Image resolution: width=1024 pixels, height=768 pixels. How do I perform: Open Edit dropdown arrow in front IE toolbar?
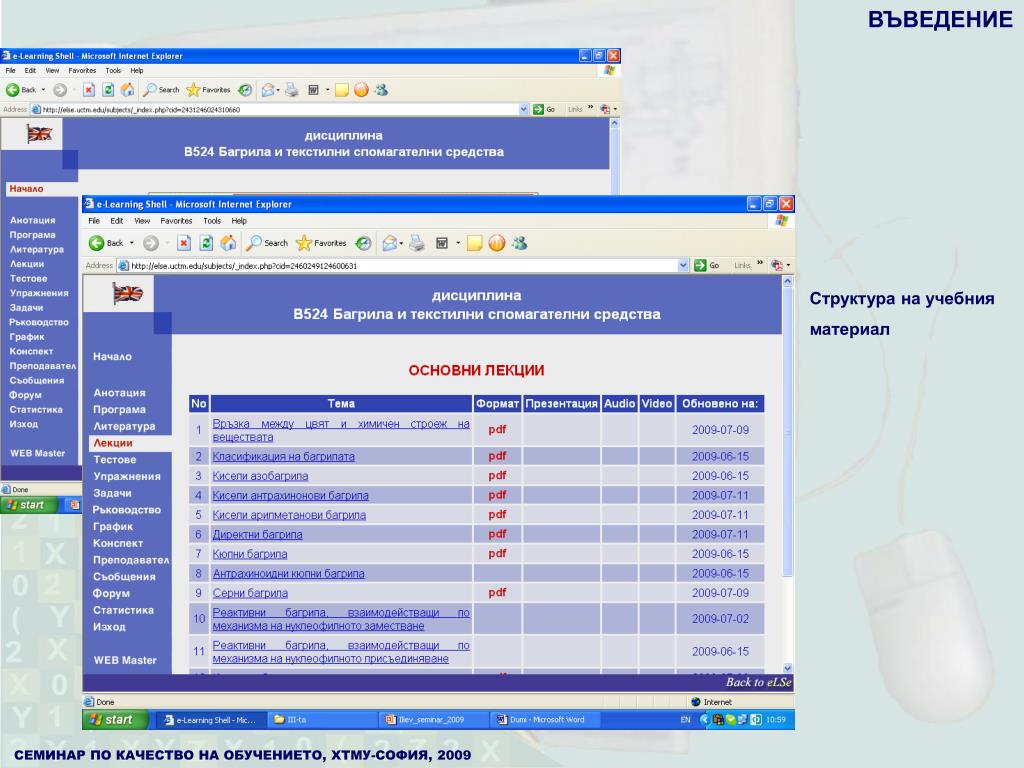coord(458,243)
